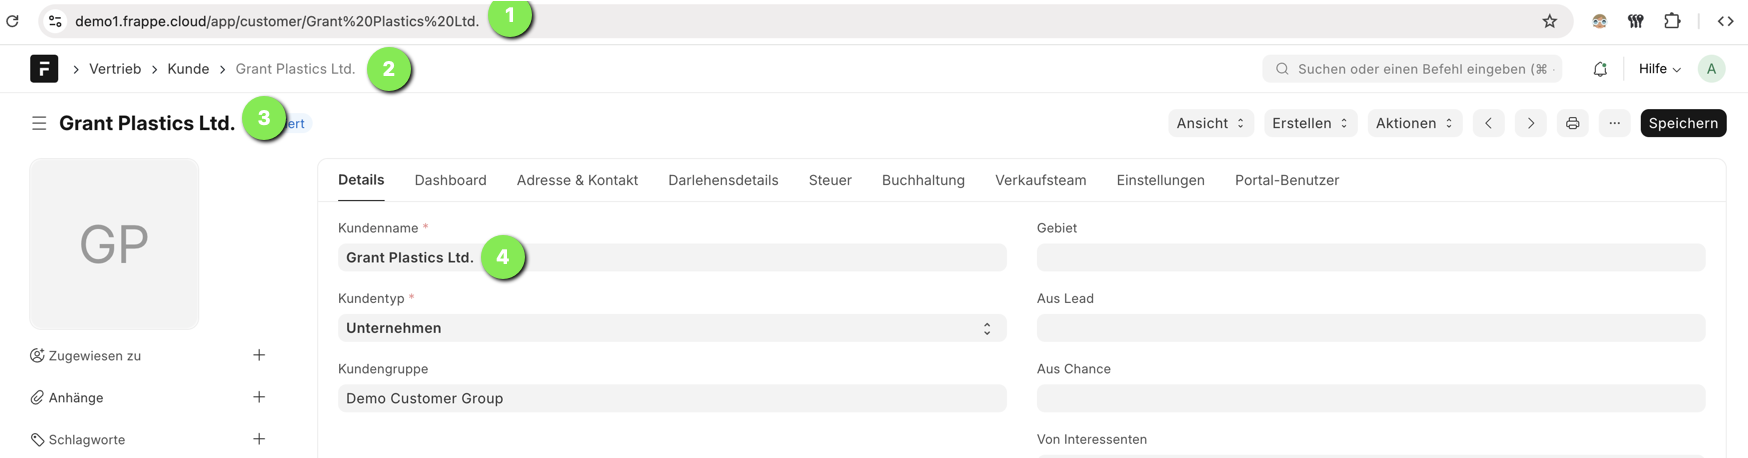Click the print icon button

[1572, 123]
